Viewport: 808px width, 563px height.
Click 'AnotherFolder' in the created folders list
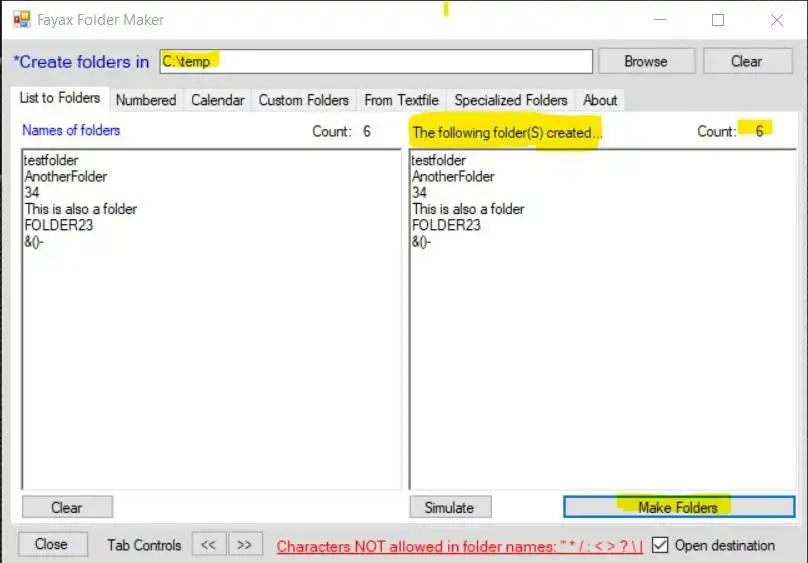pyautogui.click(x=453, y=177)
